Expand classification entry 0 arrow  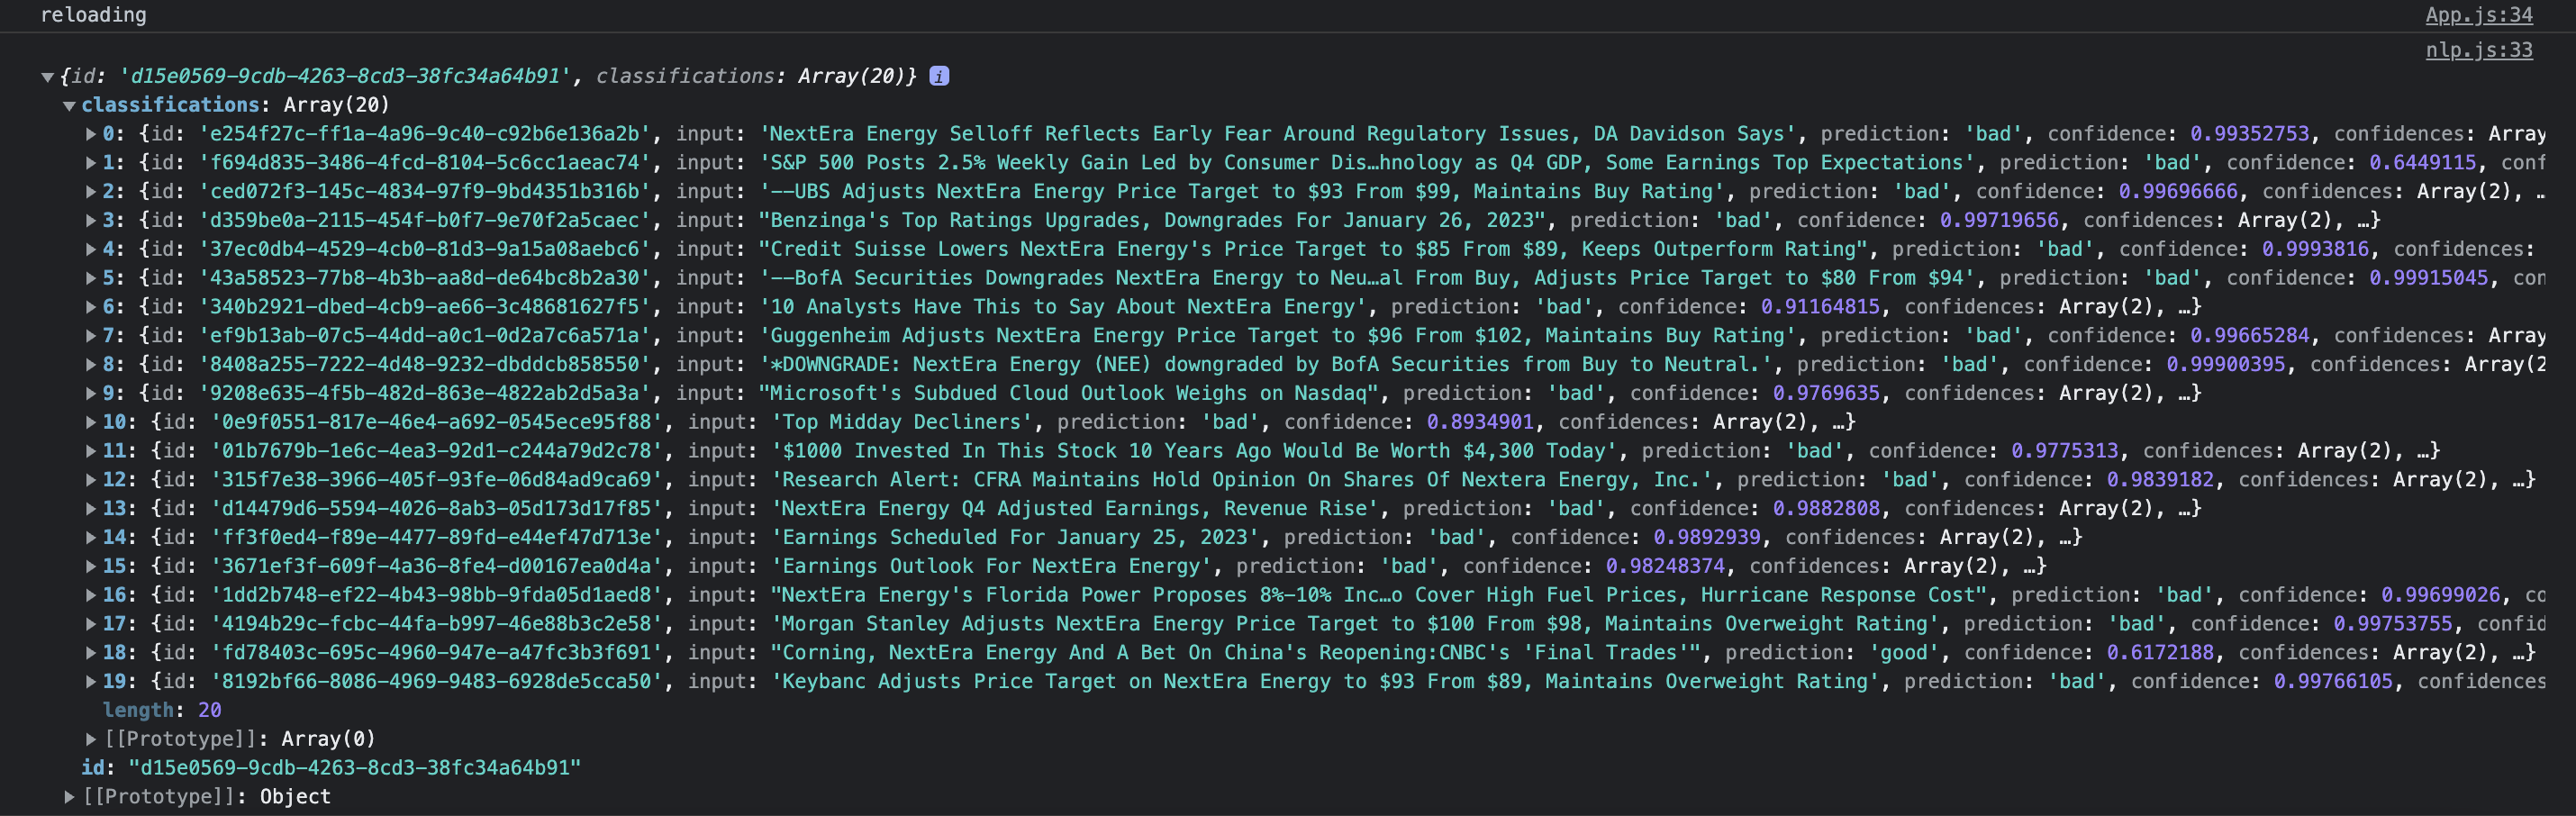pyautogui.click(x=91, y=134)
